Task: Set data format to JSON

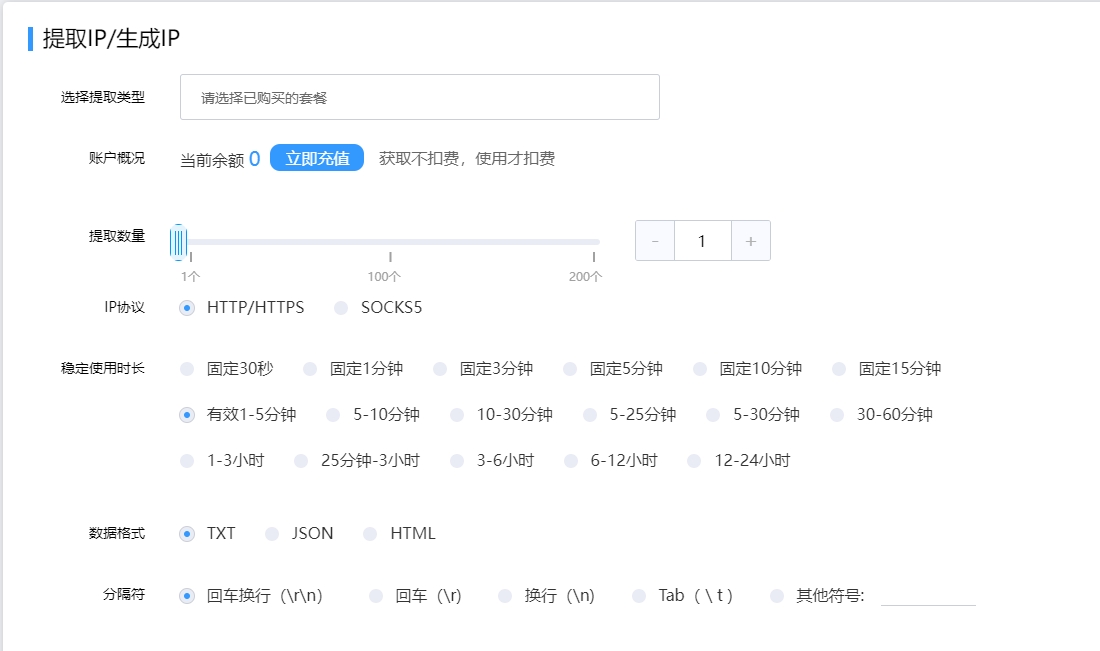Action: tap(272, 534)
